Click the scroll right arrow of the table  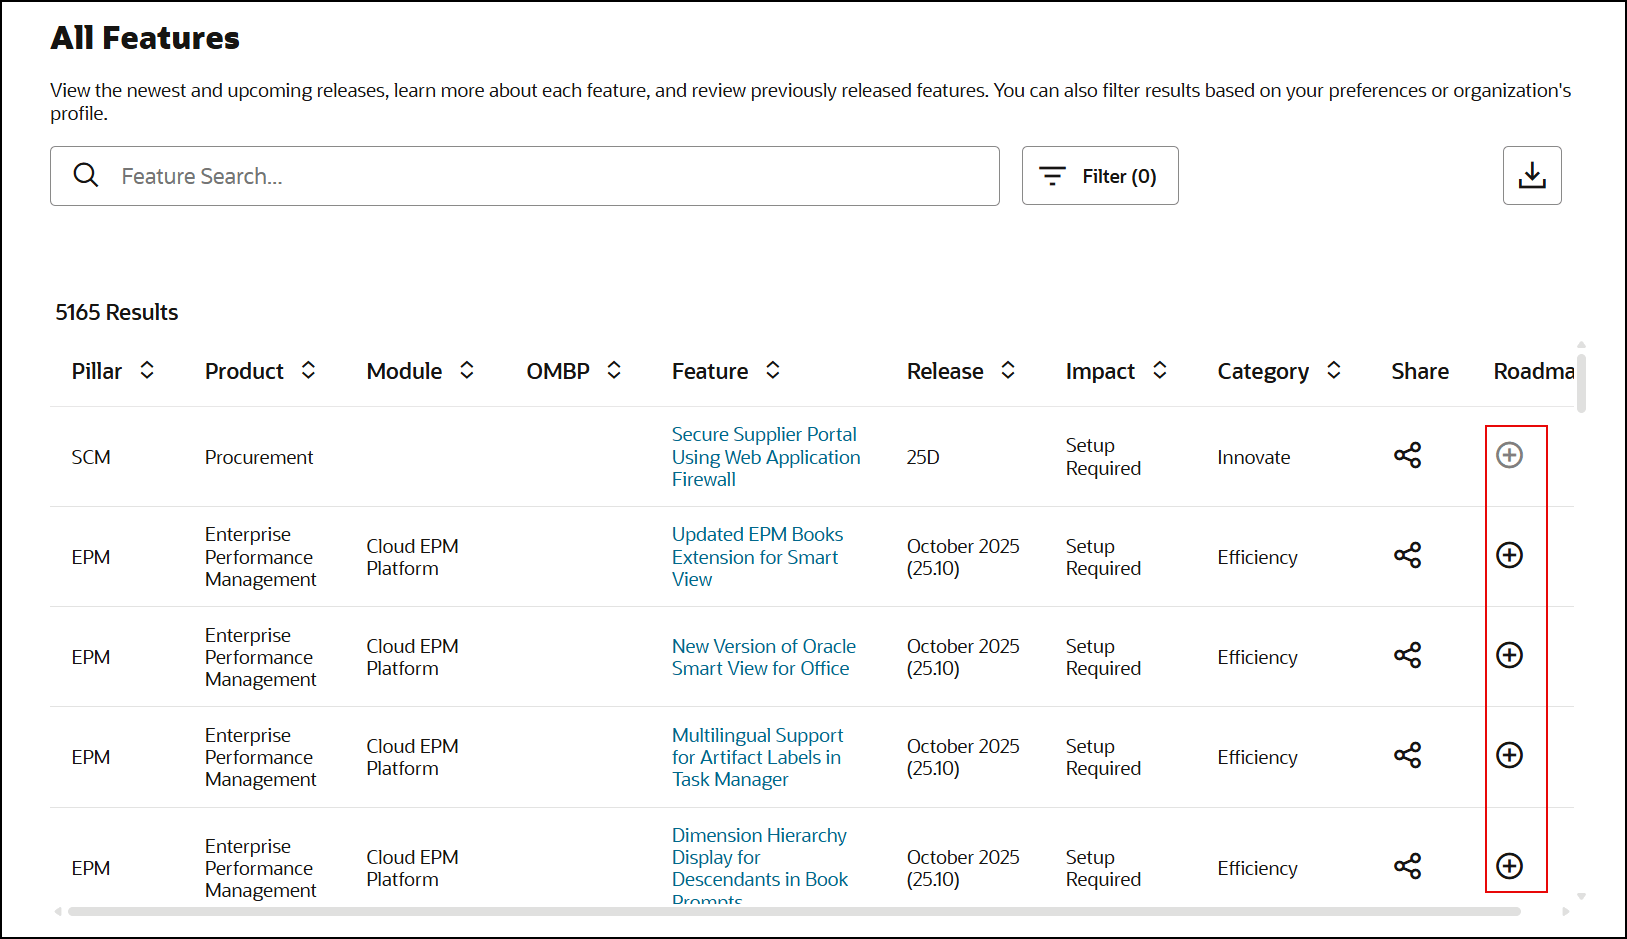click(1566, 911)
